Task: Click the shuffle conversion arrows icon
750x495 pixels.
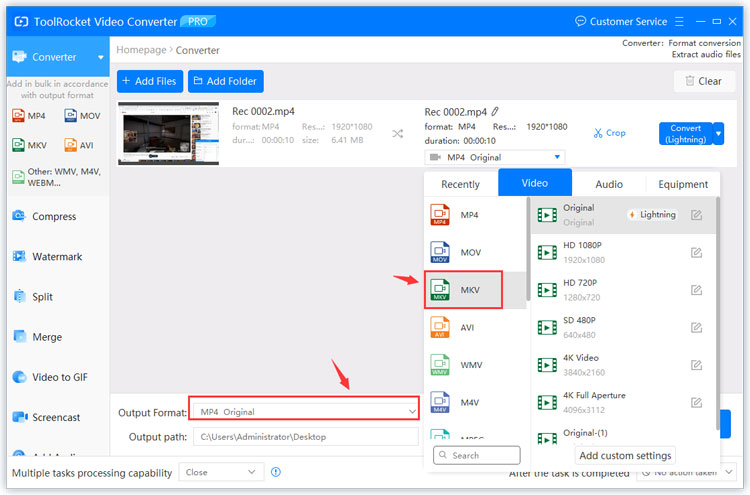Action: coord(397,133)
